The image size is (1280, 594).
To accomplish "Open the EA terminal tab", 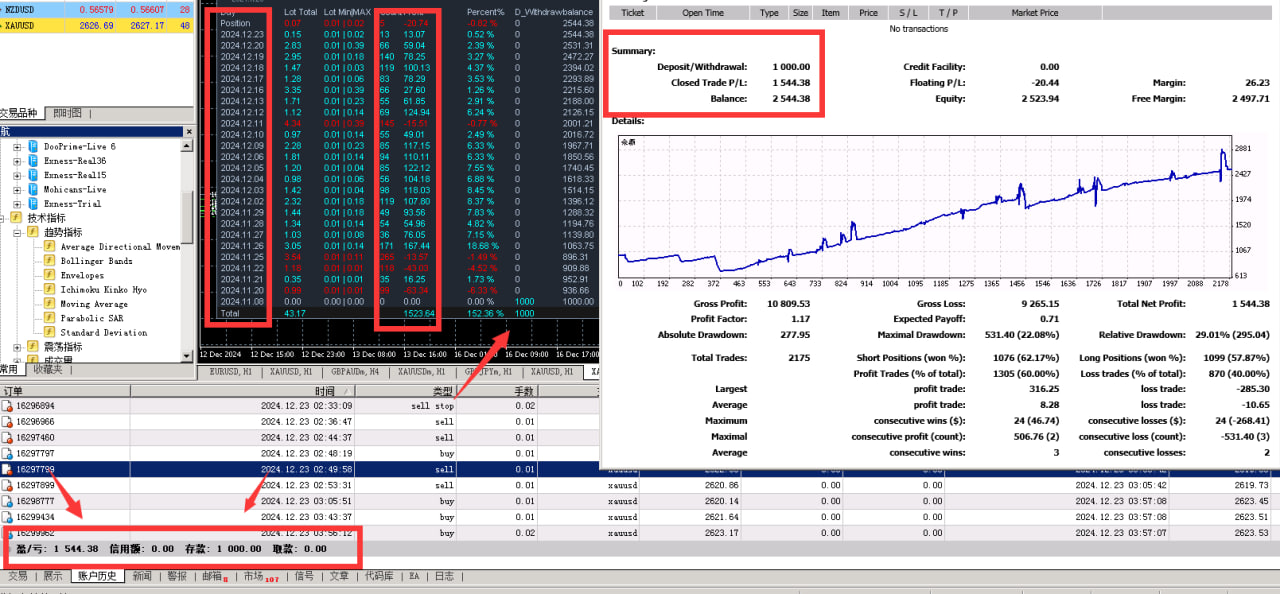I will (x=414, y=576).
